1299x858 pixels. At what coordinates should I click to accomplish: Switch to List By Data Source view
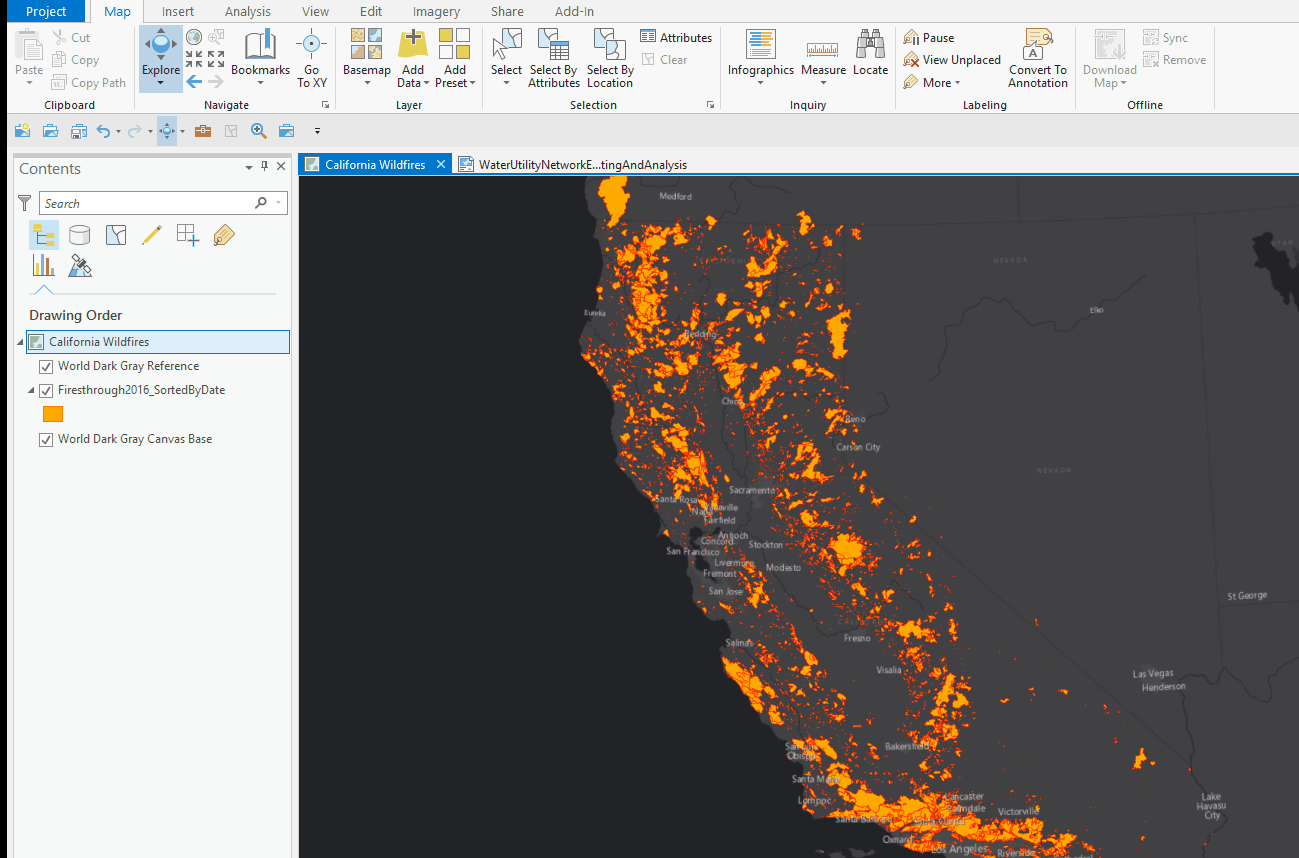[79, 235]
